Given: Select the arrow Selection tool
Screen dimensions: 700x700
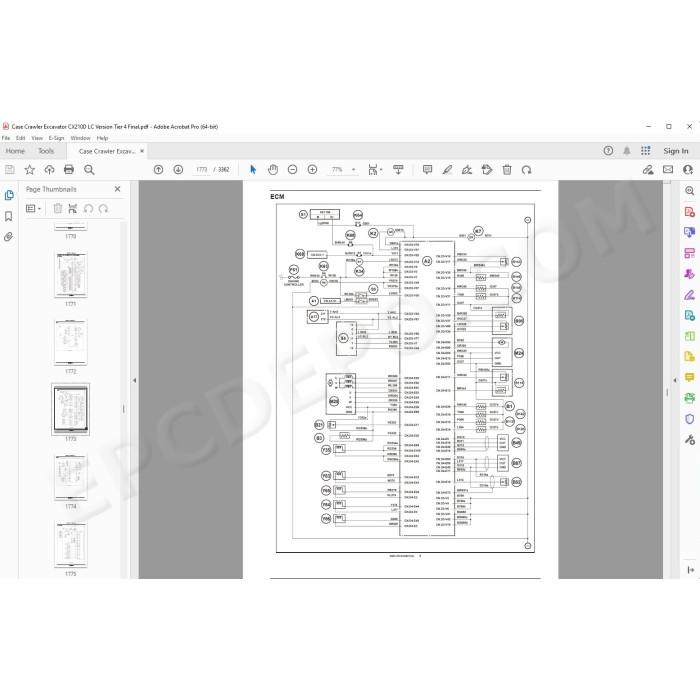Looking at the screenshot, I should [x=253, y=170].
